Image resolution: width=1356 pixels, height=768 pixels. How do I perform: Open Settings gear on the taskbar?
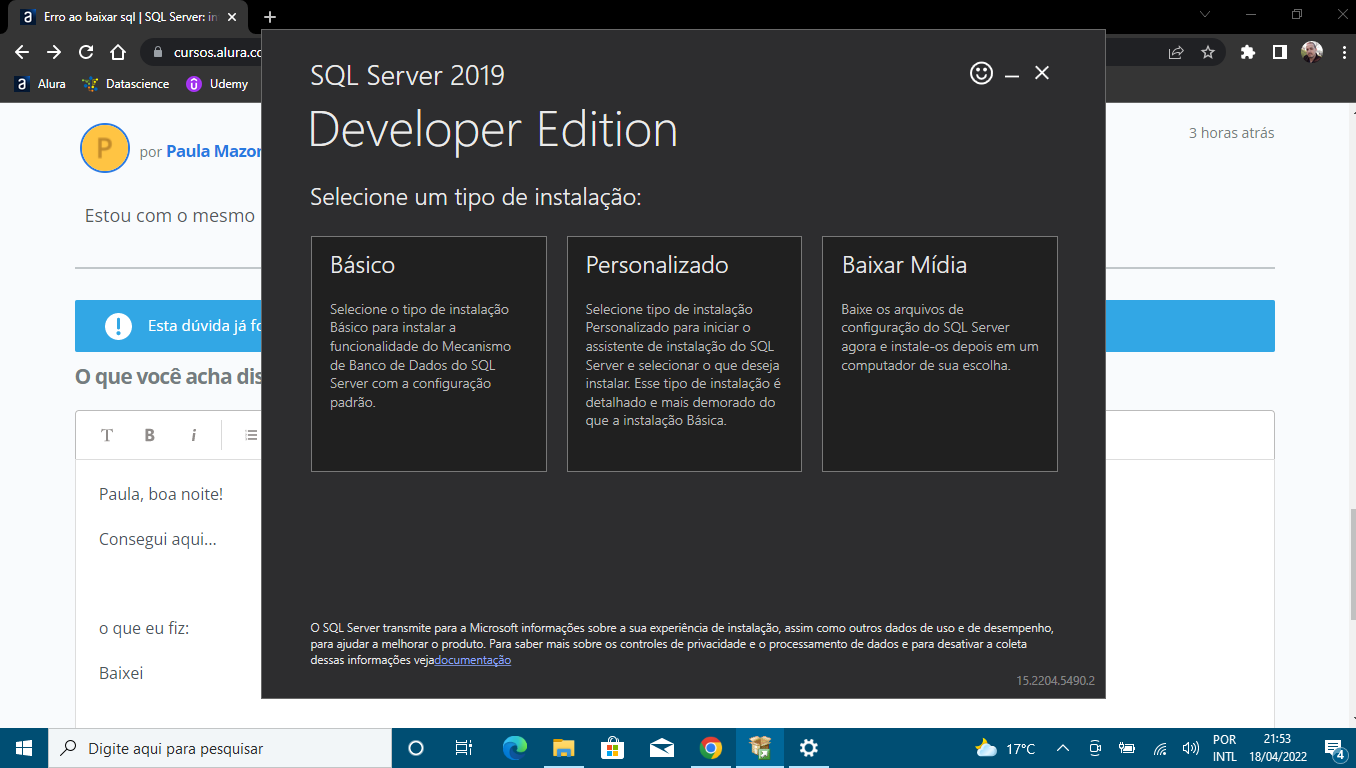(x=809, y=748)
